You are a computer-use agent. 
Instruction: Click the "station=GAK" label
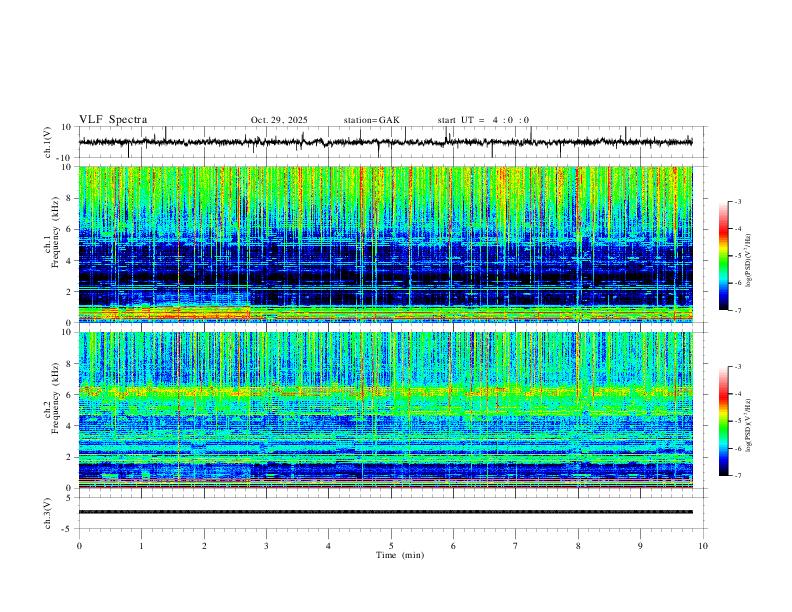click(371, 120)
